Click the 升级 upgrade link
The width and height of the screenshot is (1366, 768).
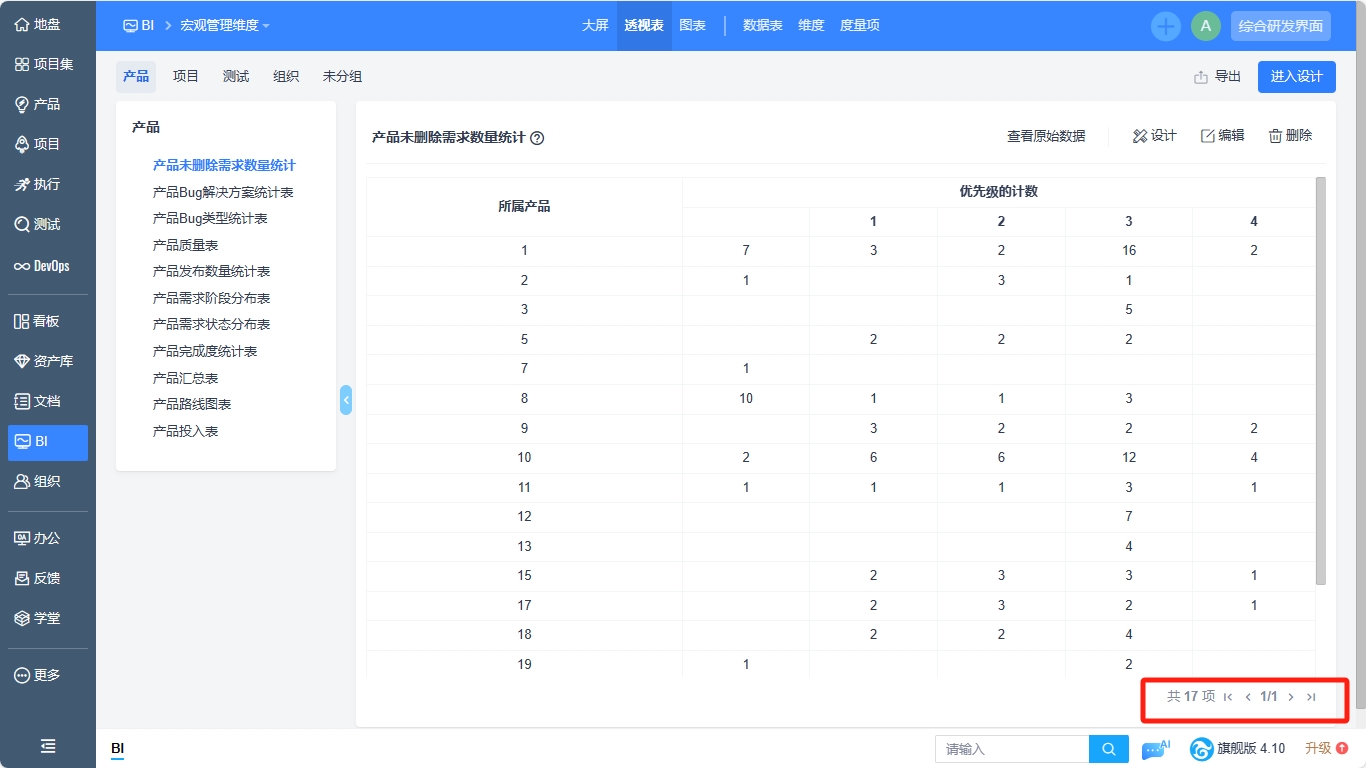[1318, 748]
